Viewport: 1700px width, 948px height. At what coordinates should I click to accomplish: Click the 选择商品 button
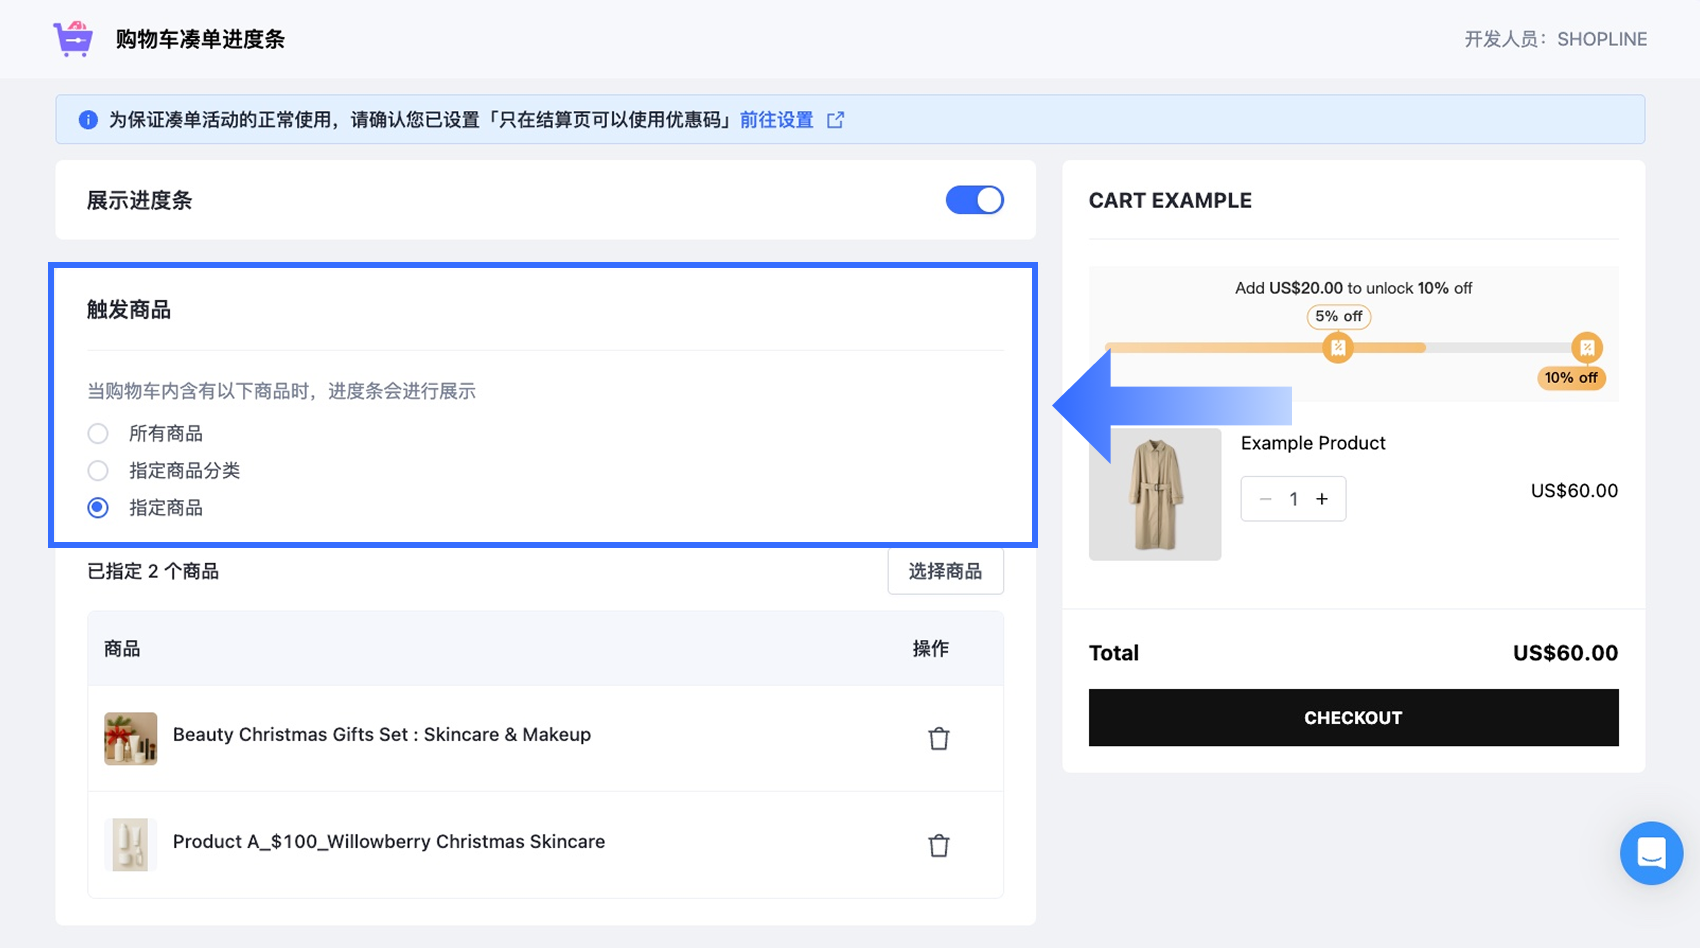tap(945, 572)
